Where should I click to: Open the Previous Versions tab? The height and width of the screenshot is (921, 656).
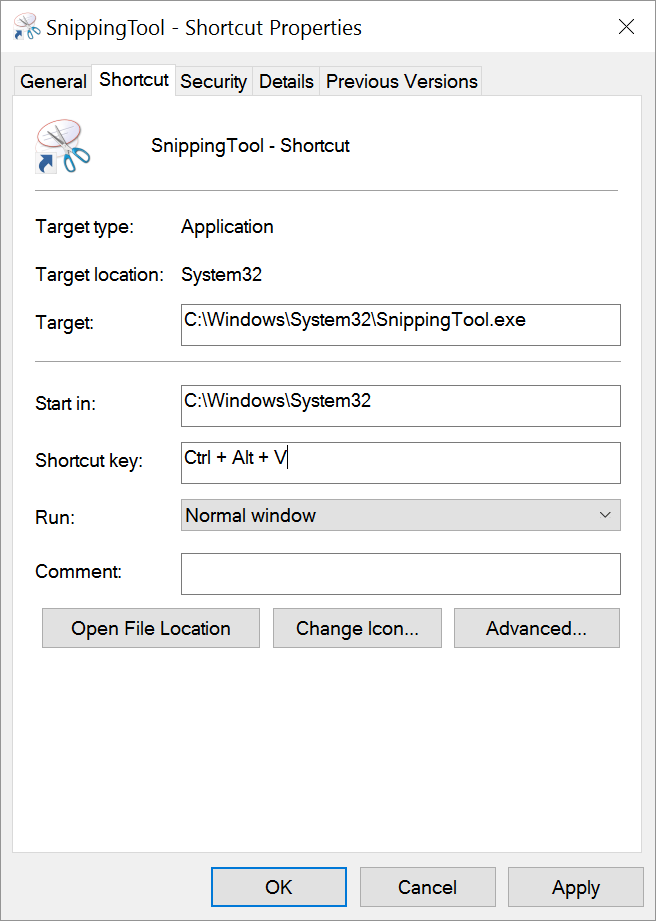(402, 81)
